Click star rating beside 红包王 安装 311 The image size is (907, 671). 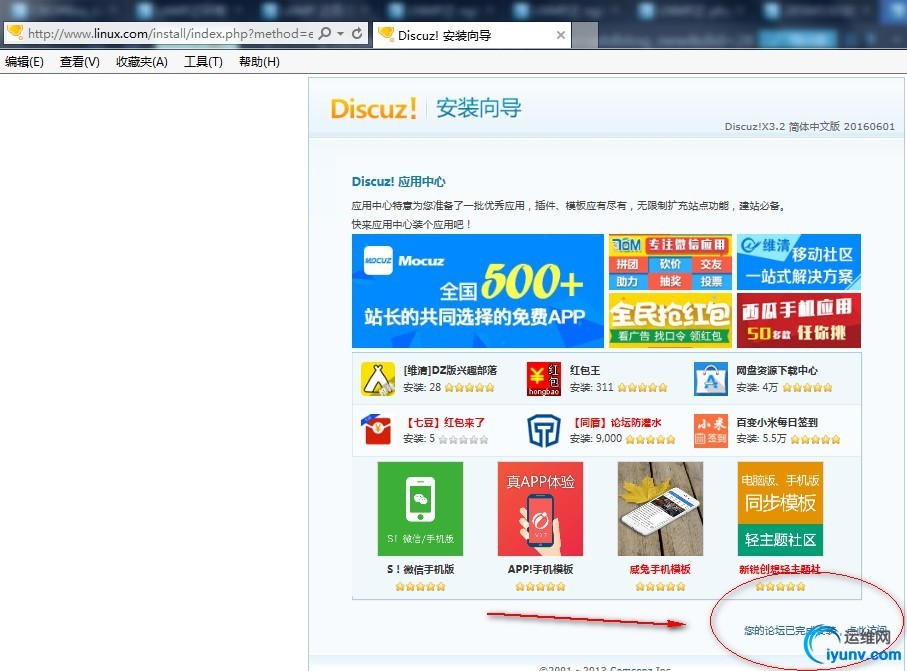pos(643,388)
